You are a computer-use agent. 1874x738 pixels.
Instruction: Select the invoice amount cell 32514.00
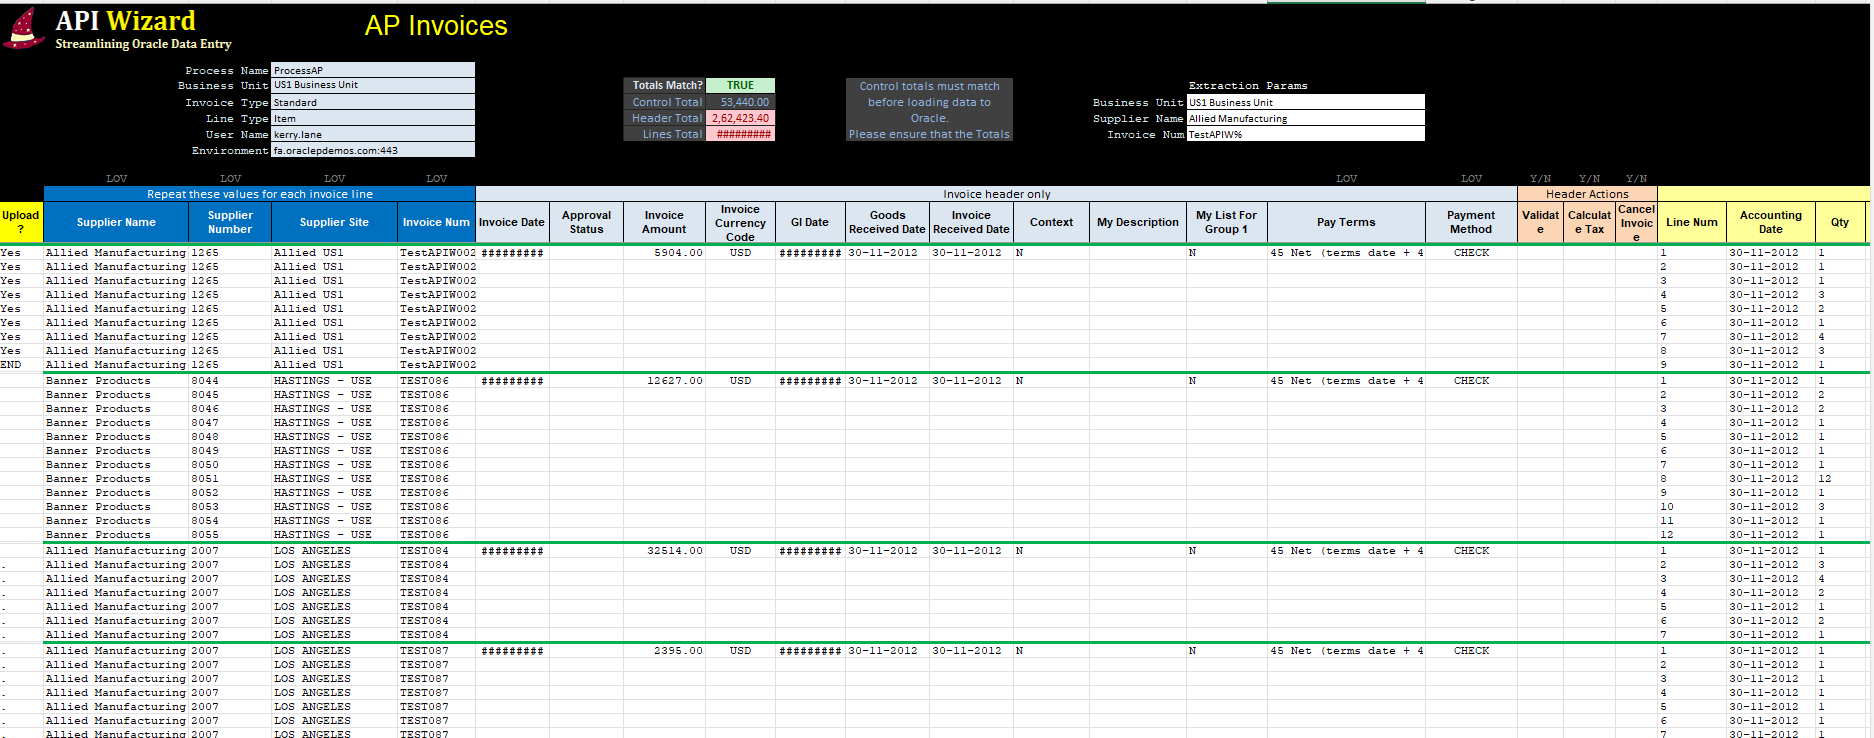pos(664,551)
